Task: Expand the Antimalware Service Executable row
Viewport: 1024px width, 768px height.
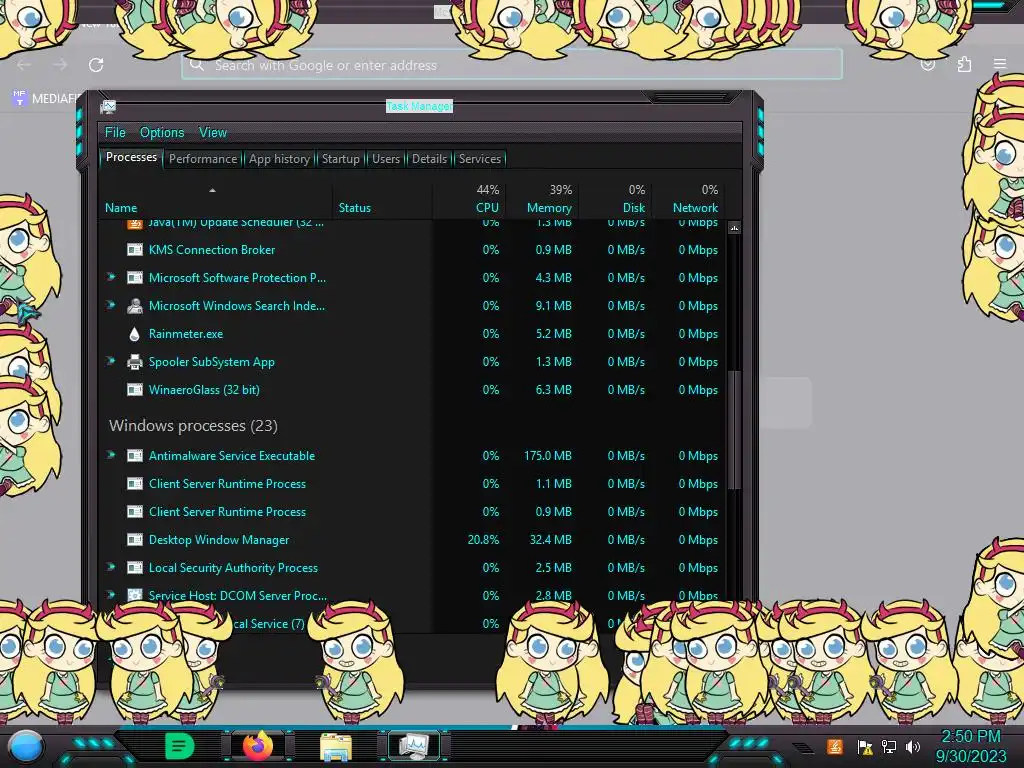Action: [111, 455]
